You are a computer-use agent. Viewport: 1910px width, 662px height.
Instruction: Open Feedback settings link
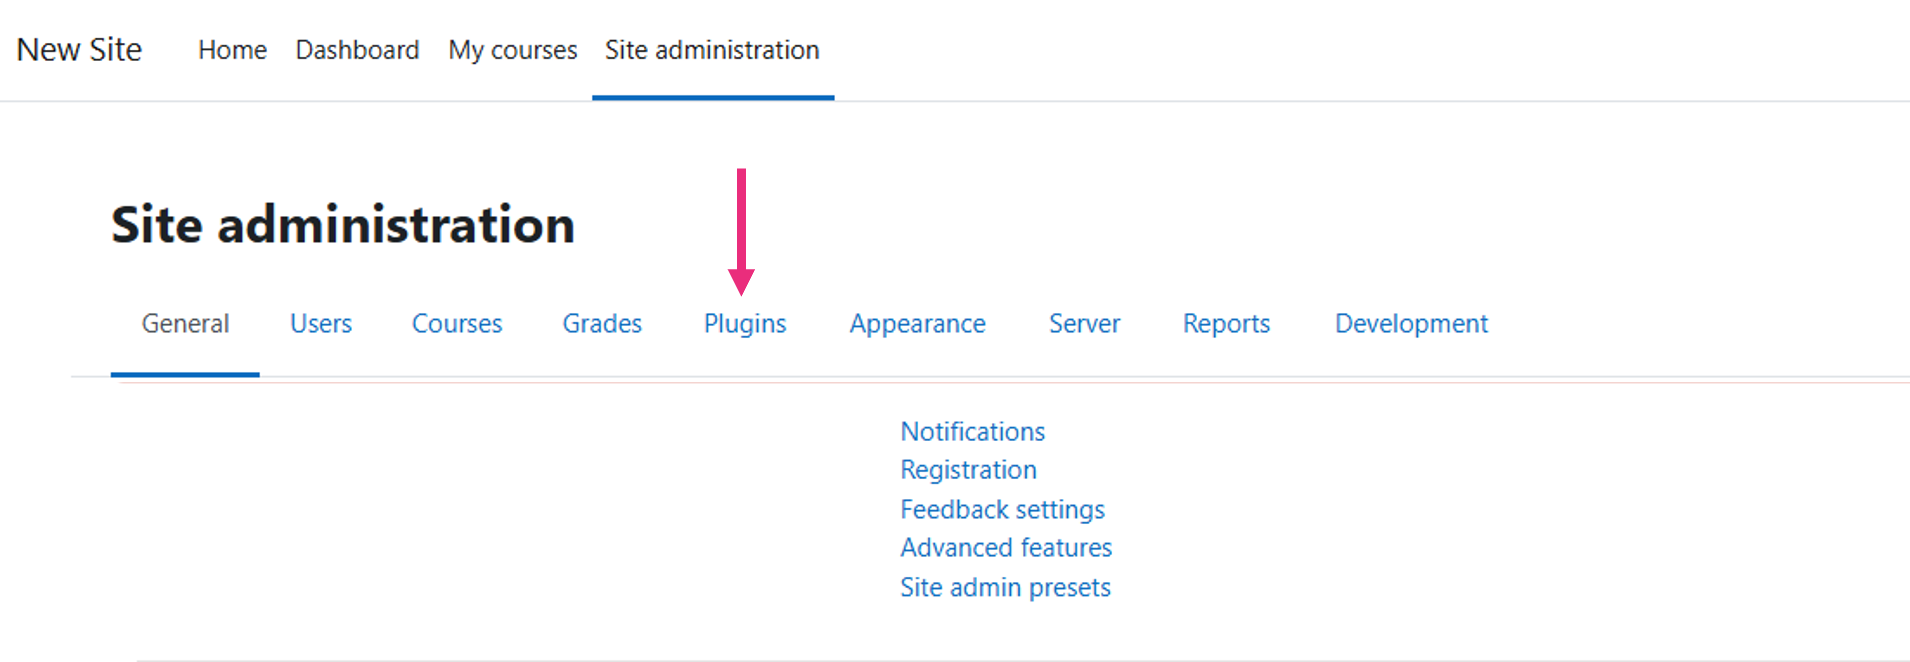pyautogui.click(x=1002, y=509)
